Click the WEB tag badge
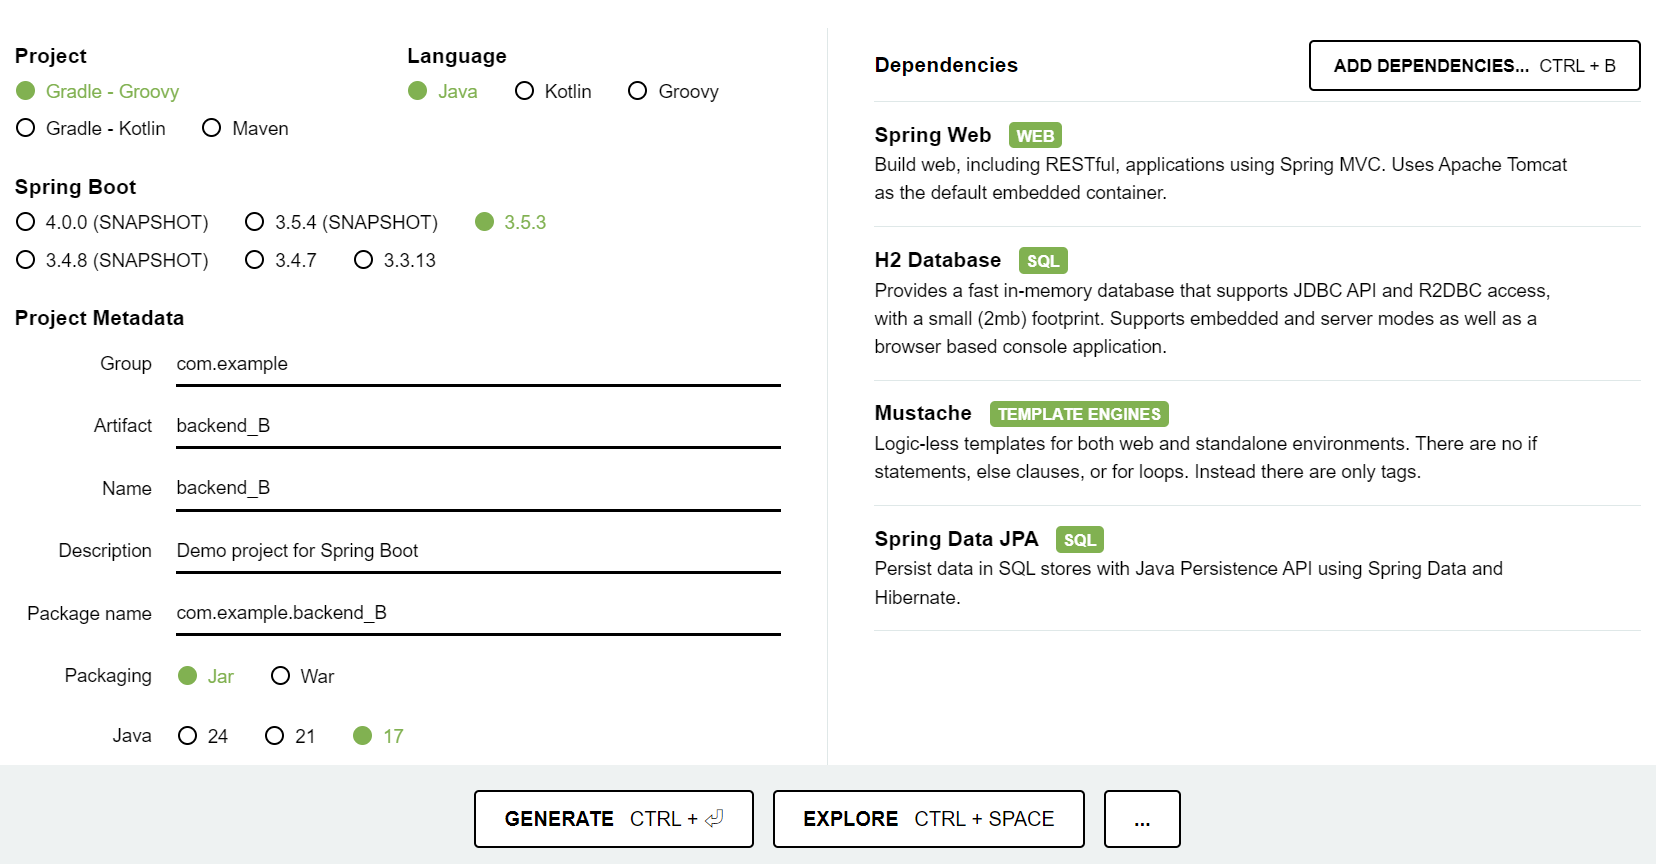 coord(1035,136)
